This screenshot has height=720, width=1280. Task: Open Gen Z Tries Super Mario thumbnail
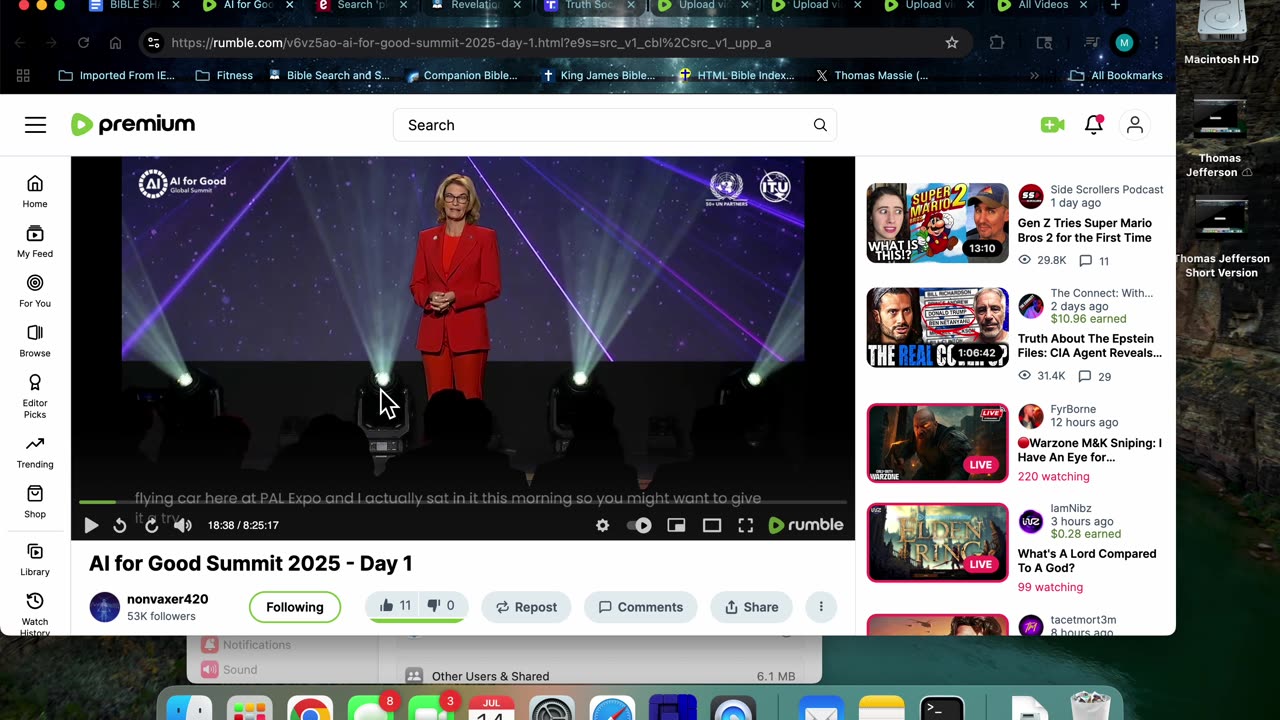937,223
